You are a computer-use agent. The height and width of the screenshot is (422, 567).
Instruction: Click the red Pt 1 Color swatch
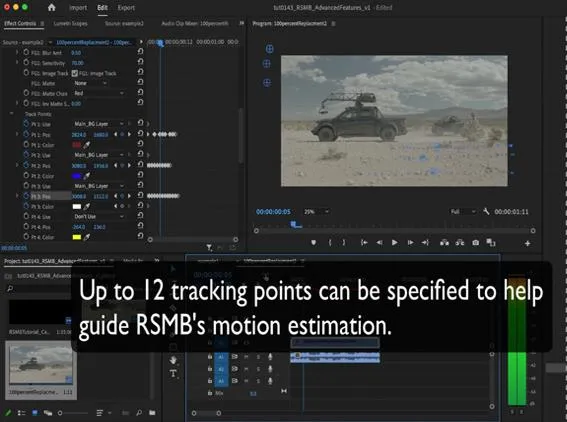77,145
